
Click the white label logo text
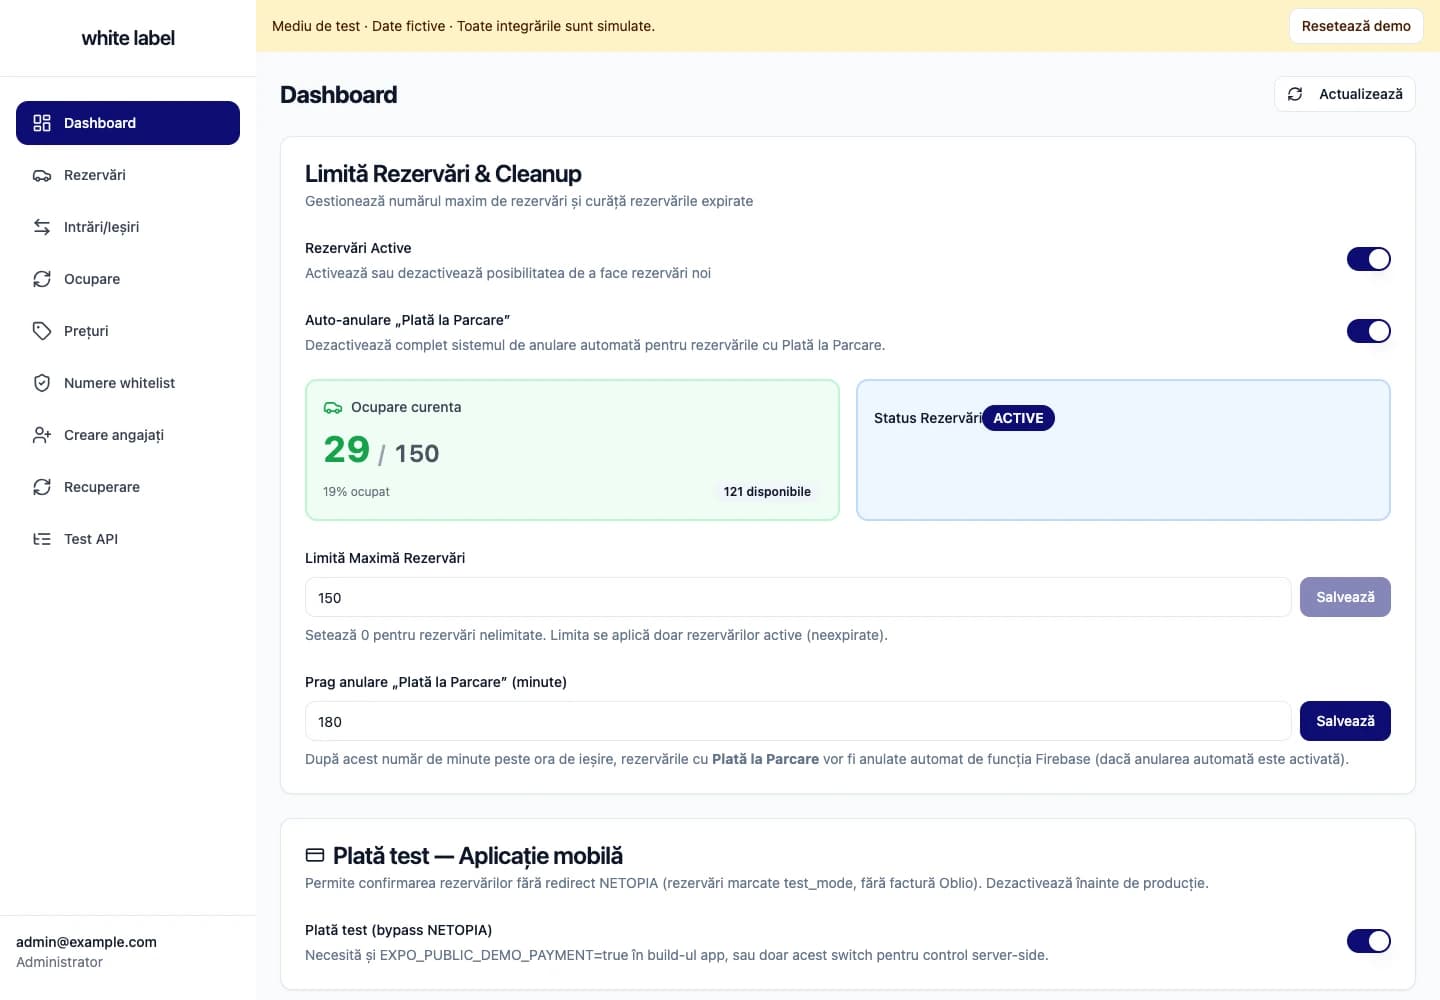[128, 38]
